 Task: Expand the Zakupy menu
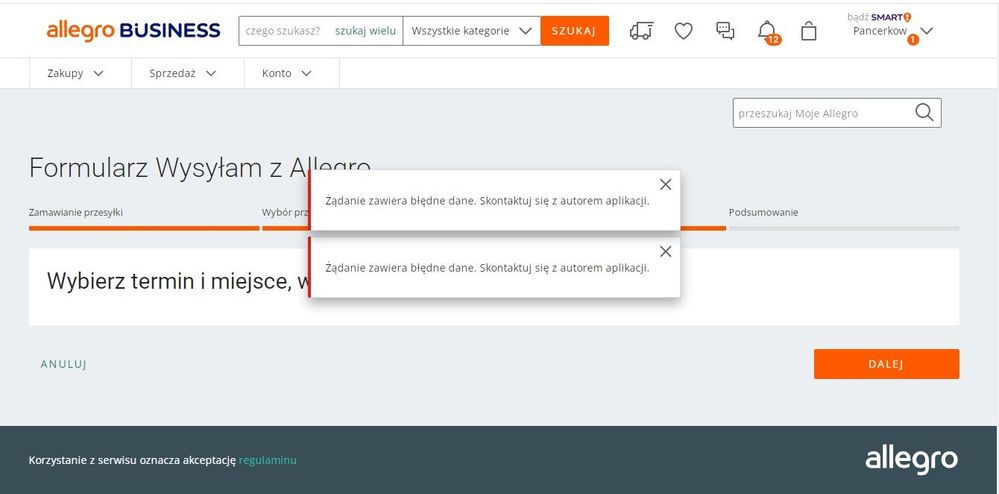[x=75, y=73]
